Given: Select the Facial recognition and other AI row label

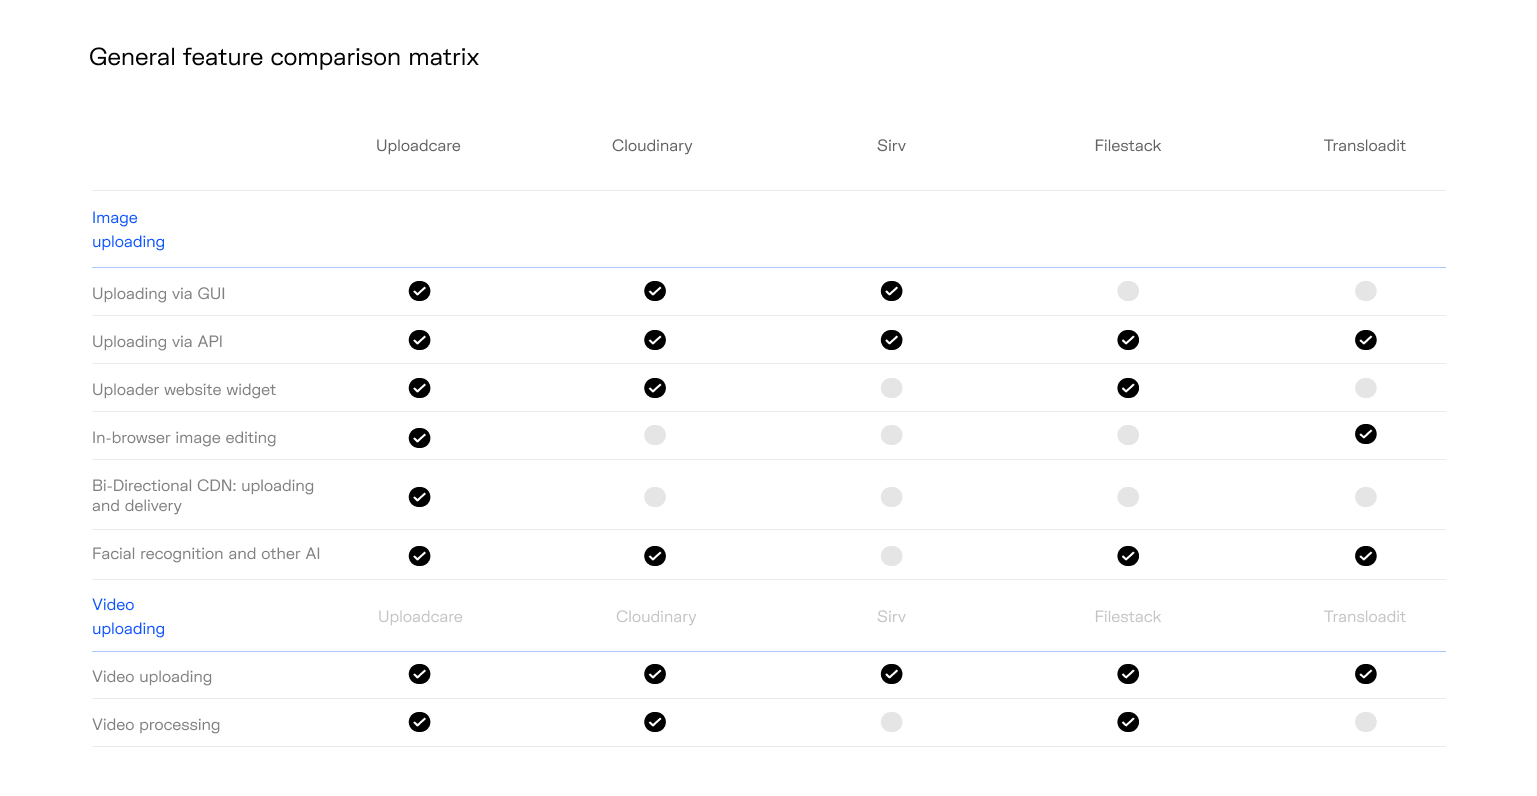Looking at the screenshot, I should (x=206, y=553).
